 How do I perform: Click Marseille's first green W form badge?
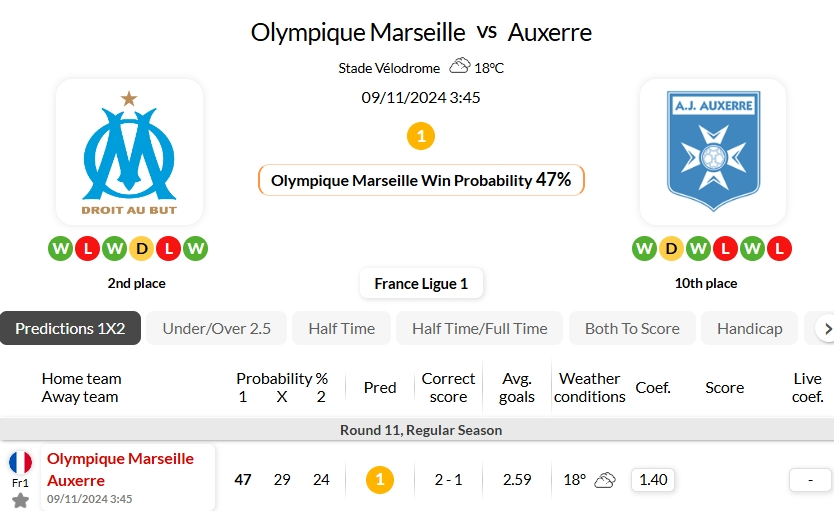pyautogui.click(x=61, y=248)
